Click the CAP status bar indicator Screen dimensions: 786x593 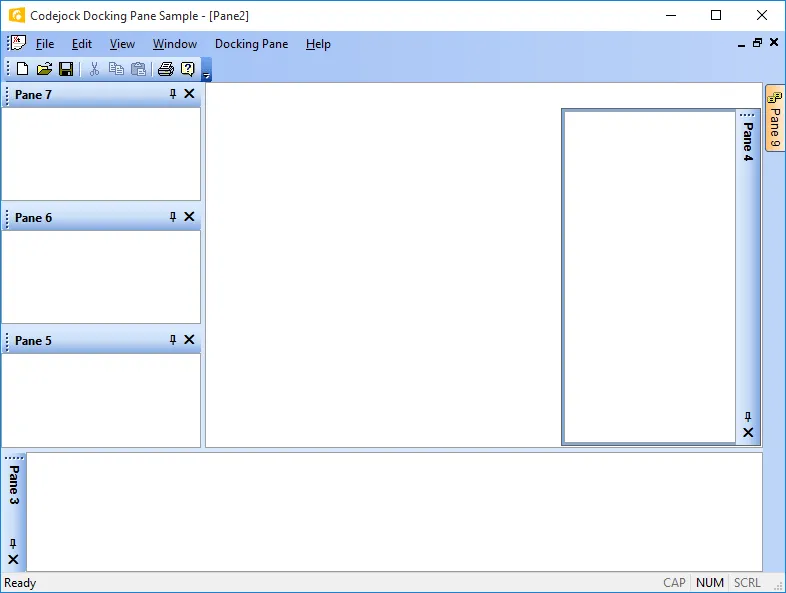click(x=674, y=582)
